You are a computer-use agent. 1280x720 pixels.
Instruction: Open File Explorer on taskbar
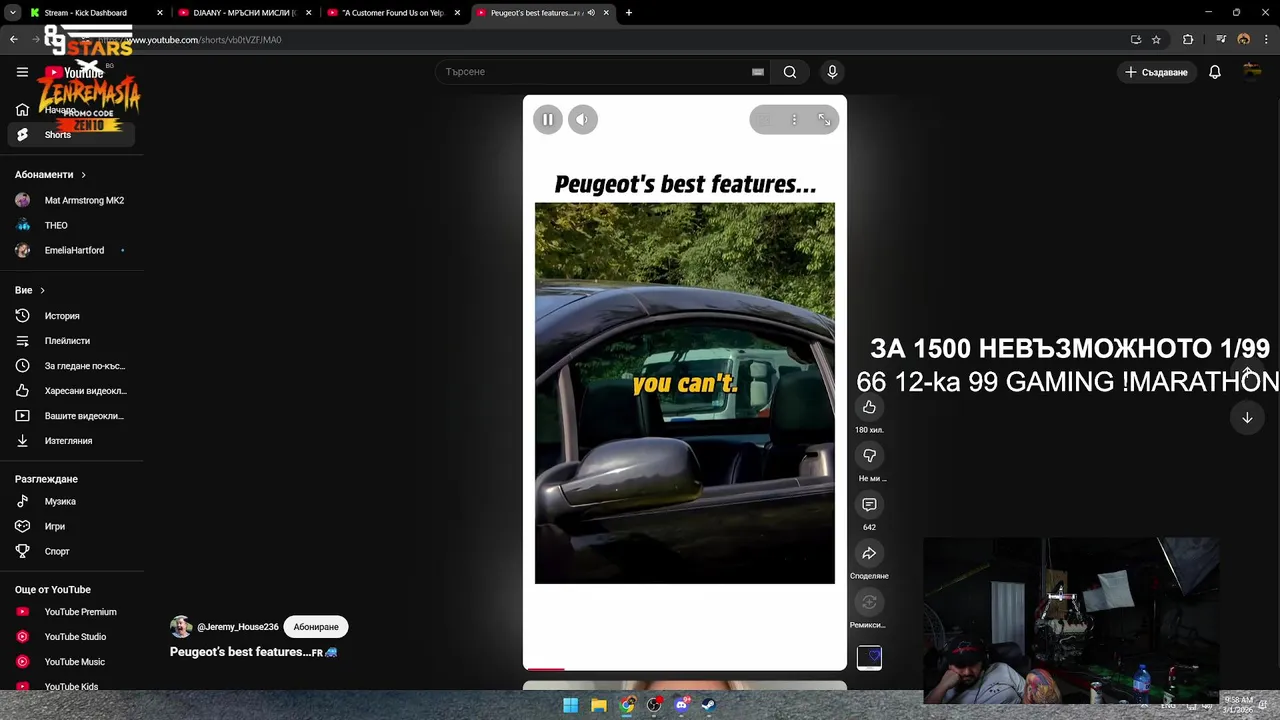598,705
